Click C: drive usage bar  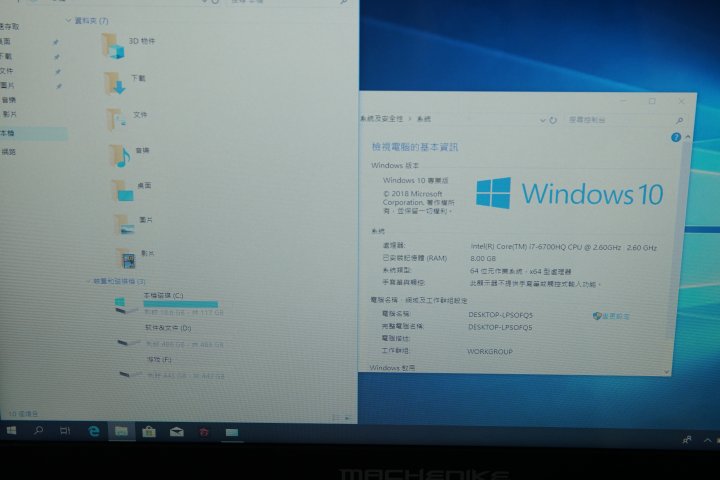(180, 304)
